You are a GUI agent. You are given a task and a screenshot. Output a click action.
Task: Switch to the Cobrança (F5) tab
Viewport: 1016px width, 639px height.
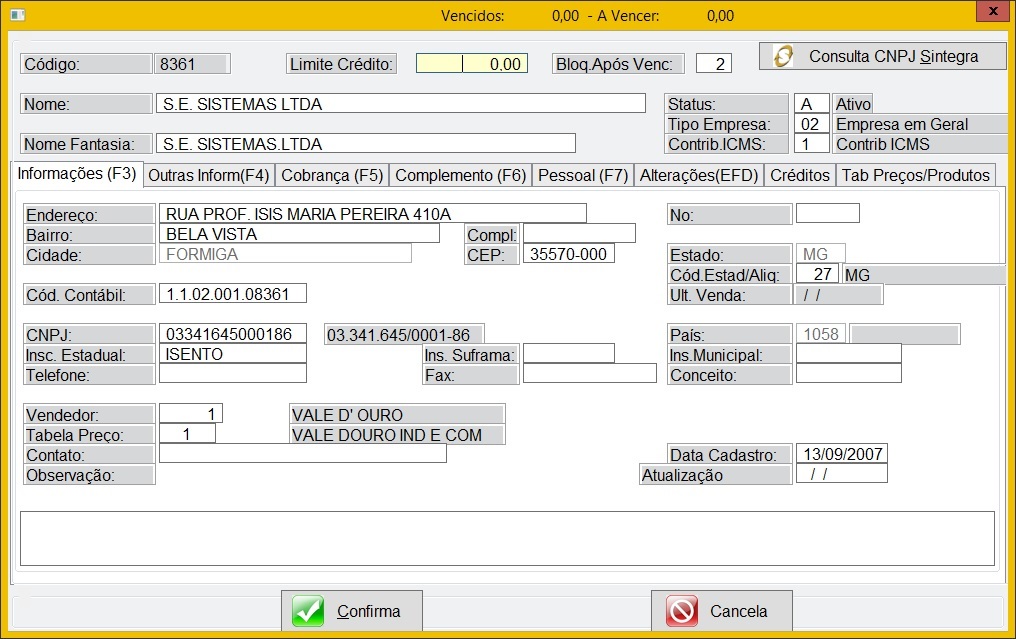[332, 175]
